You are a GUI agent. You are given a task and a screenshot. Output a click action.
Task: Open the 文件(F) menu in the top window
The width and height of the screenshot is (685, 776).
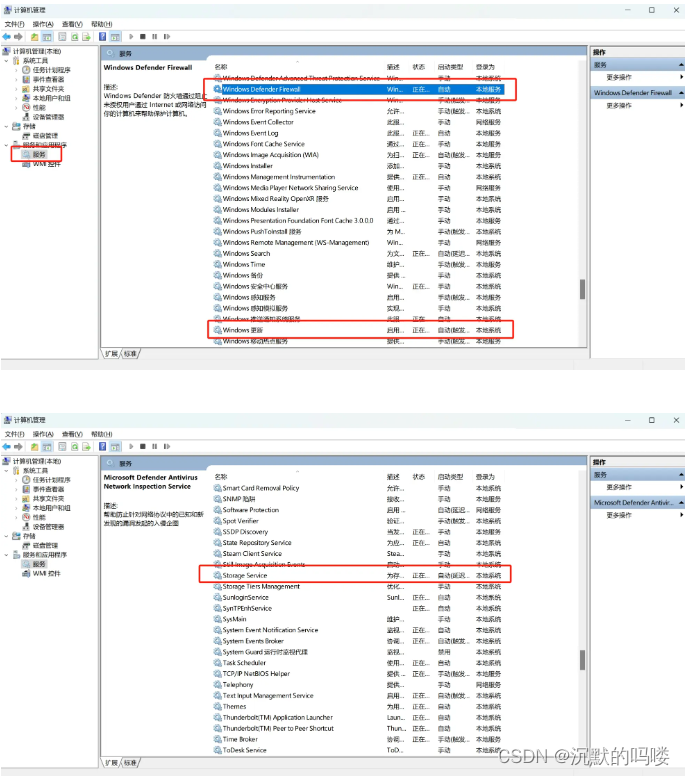click(14, 24)
